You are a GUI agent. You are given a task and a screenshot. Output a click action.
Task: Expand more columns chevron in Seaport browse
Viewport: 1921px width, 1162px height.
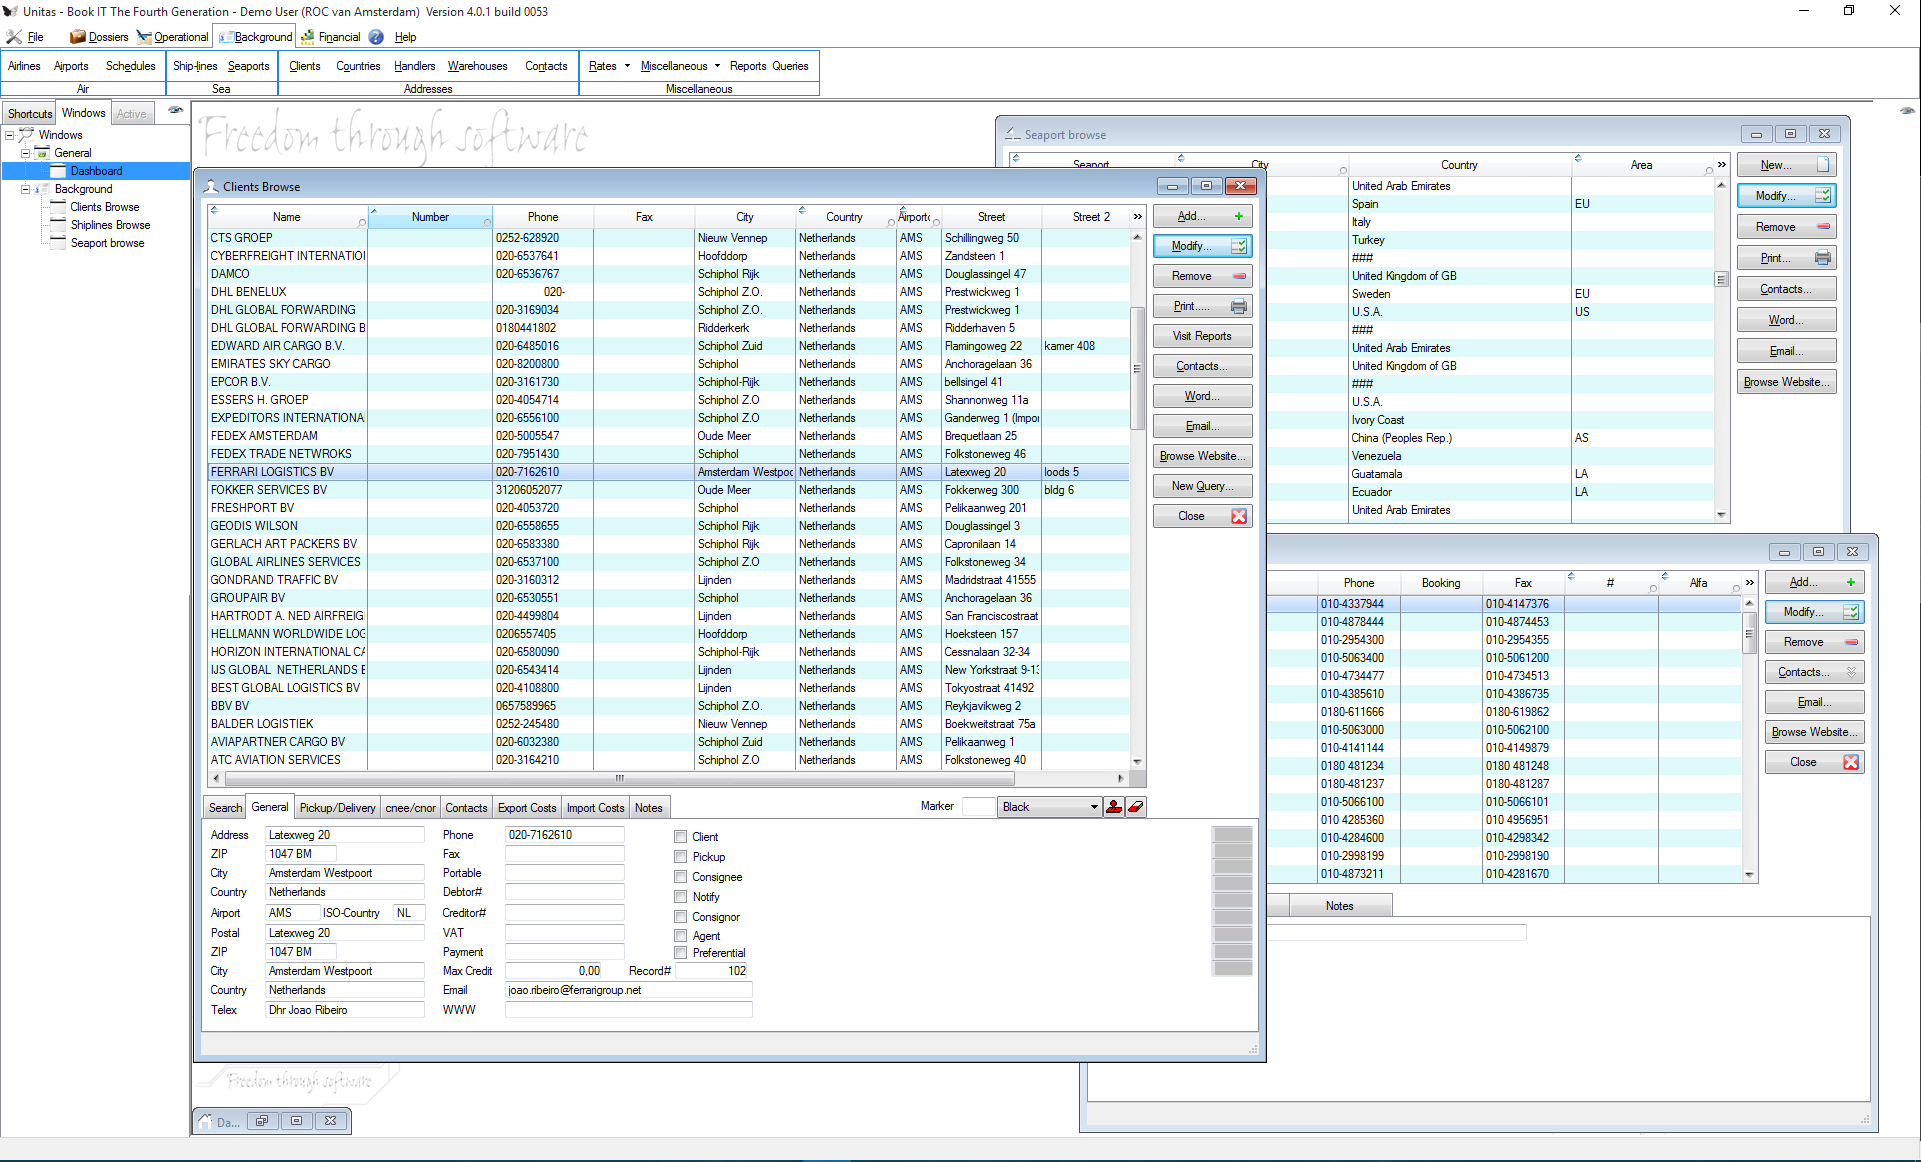(1721, 165)
